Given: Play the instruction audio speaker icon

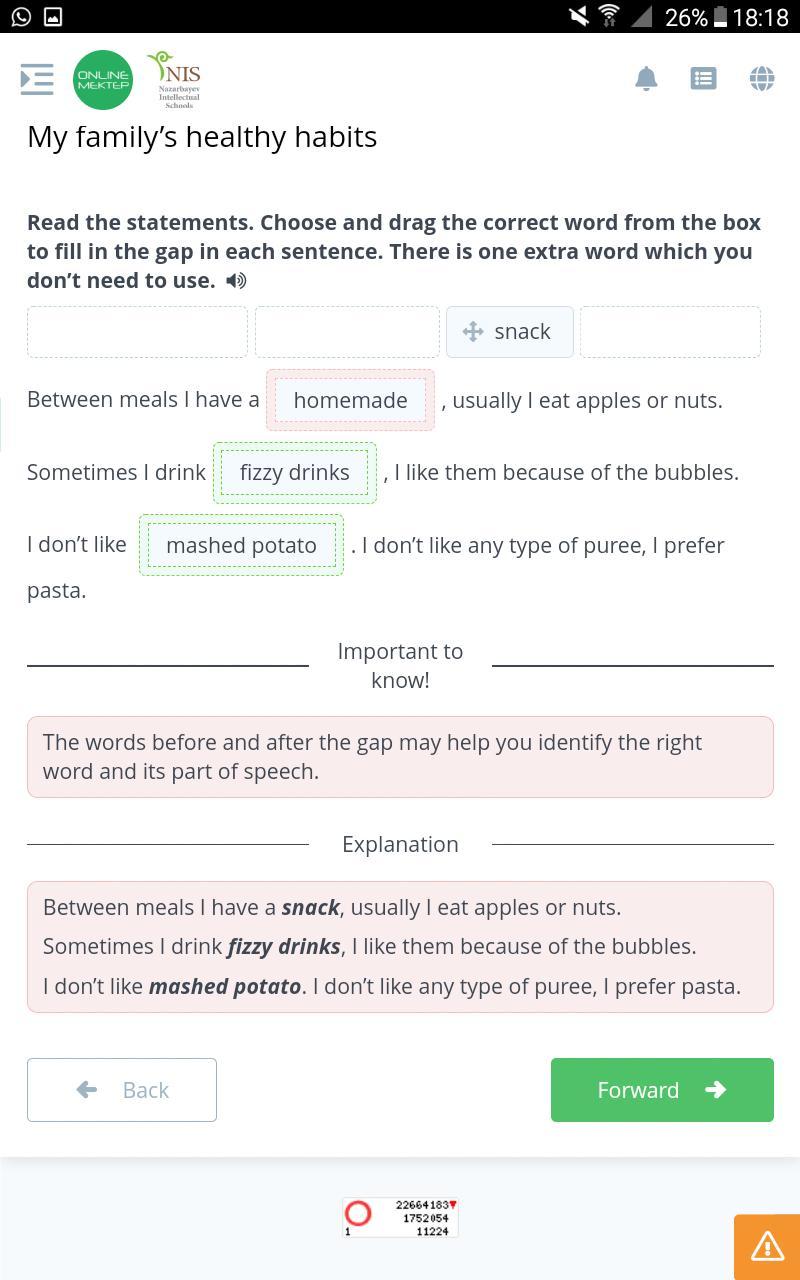Looking at the screenshot, I should [x=236, y=281].
